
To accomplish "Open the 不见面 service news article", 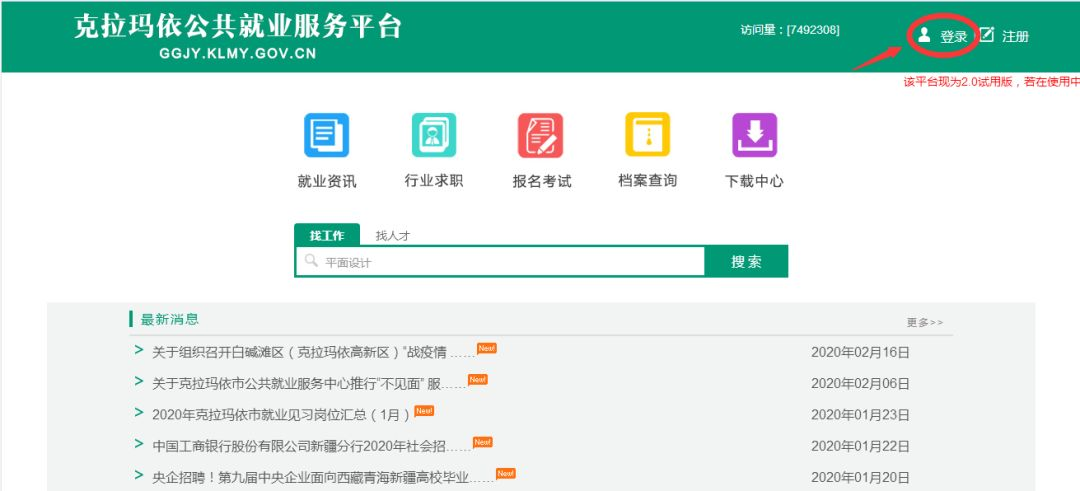I will click(x=309, y=383).
